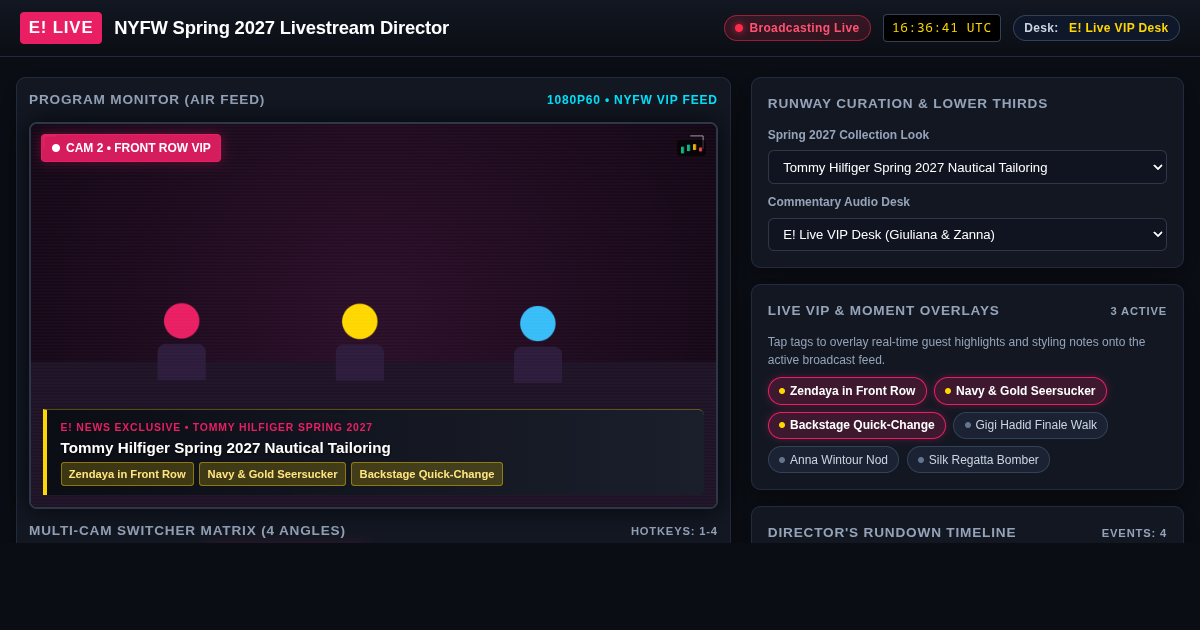The image size is (1200, 630).
Task: Click the 3 ACTIVE overlay counter
Action: [x=1138, y=311]
